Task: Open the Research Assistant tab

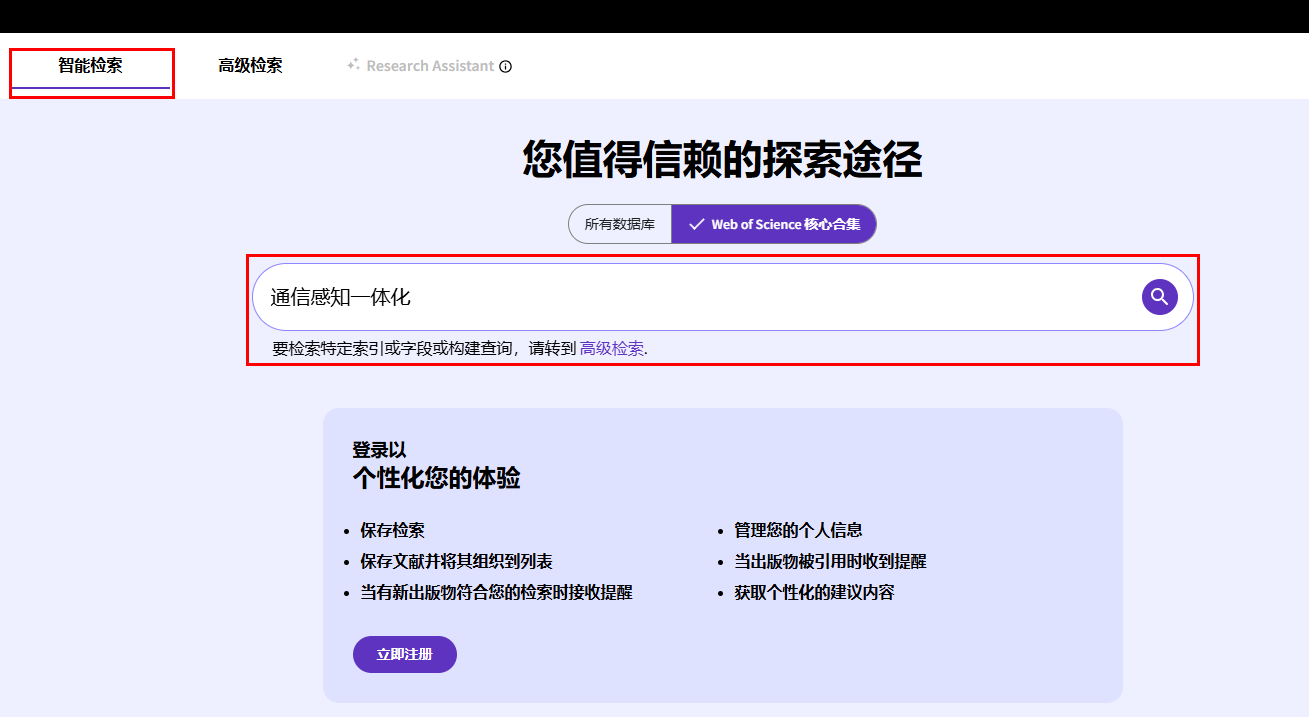Action: pos(430,66)
